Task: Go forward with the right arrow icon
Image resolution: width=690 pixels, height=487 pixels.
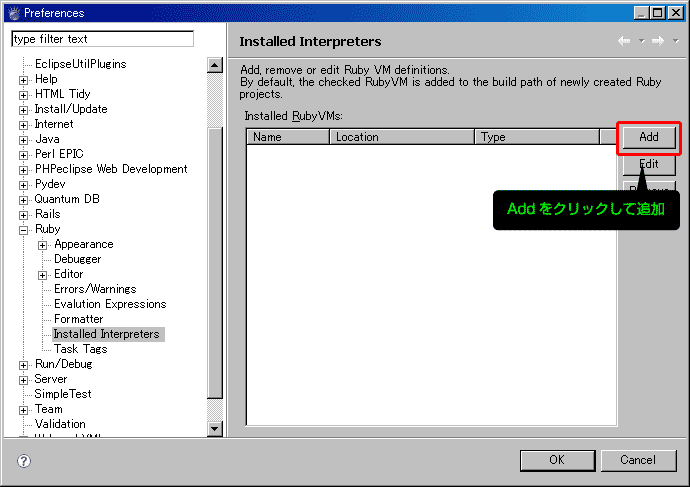Action: point(658,41)
